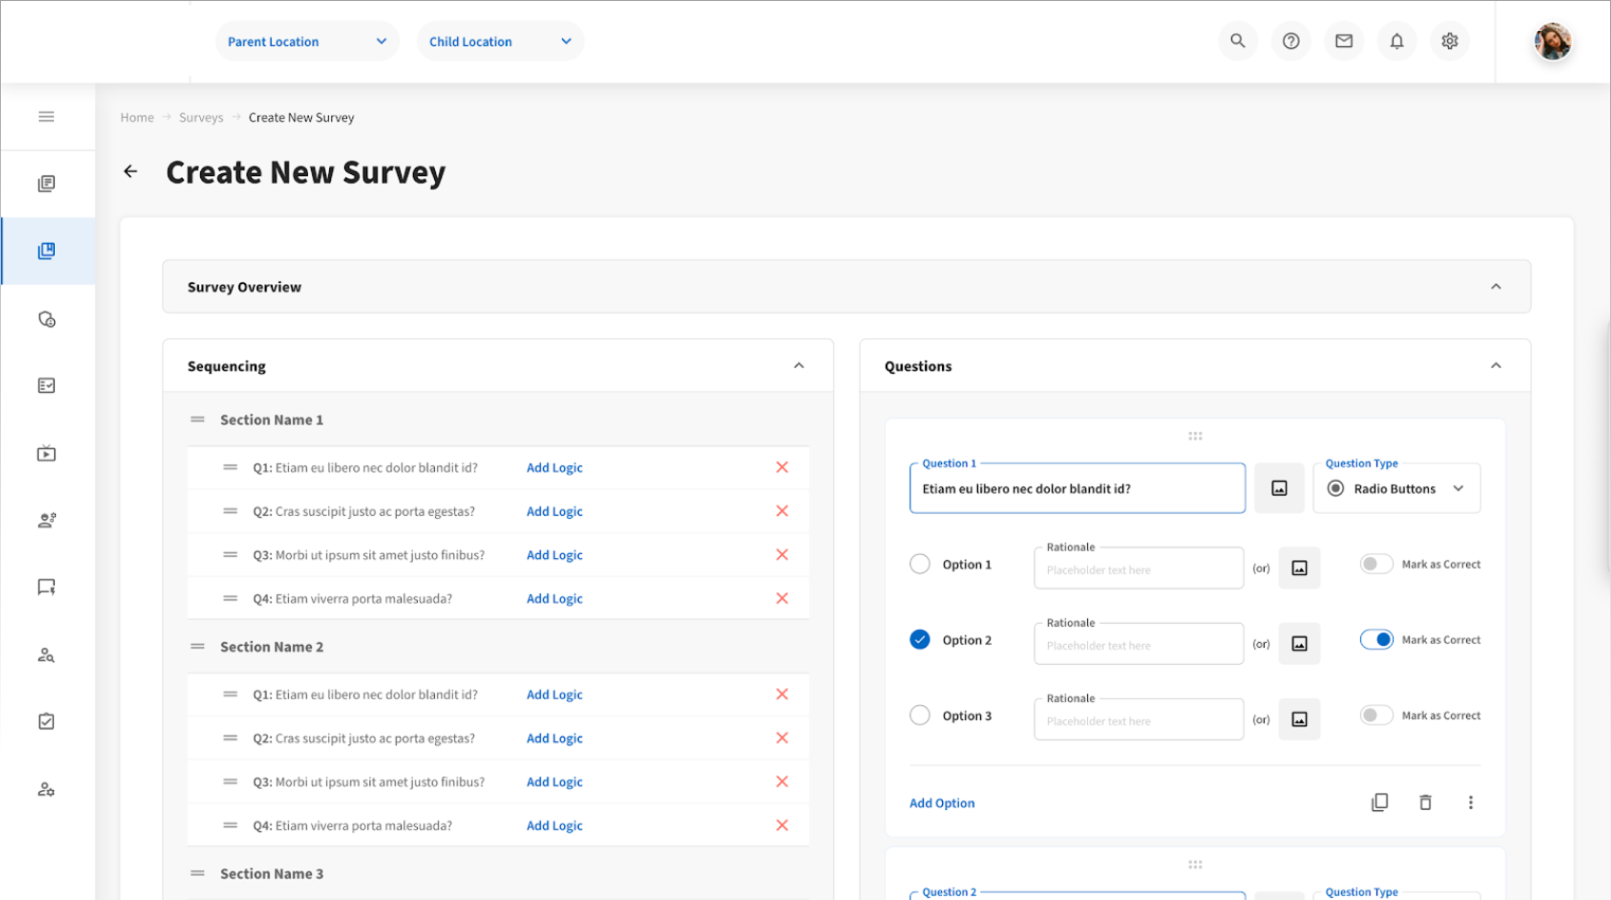Add Logic for Q1 in Section Name 2
This screenshot has width=1611, height=900.
[x=554, y=694]
